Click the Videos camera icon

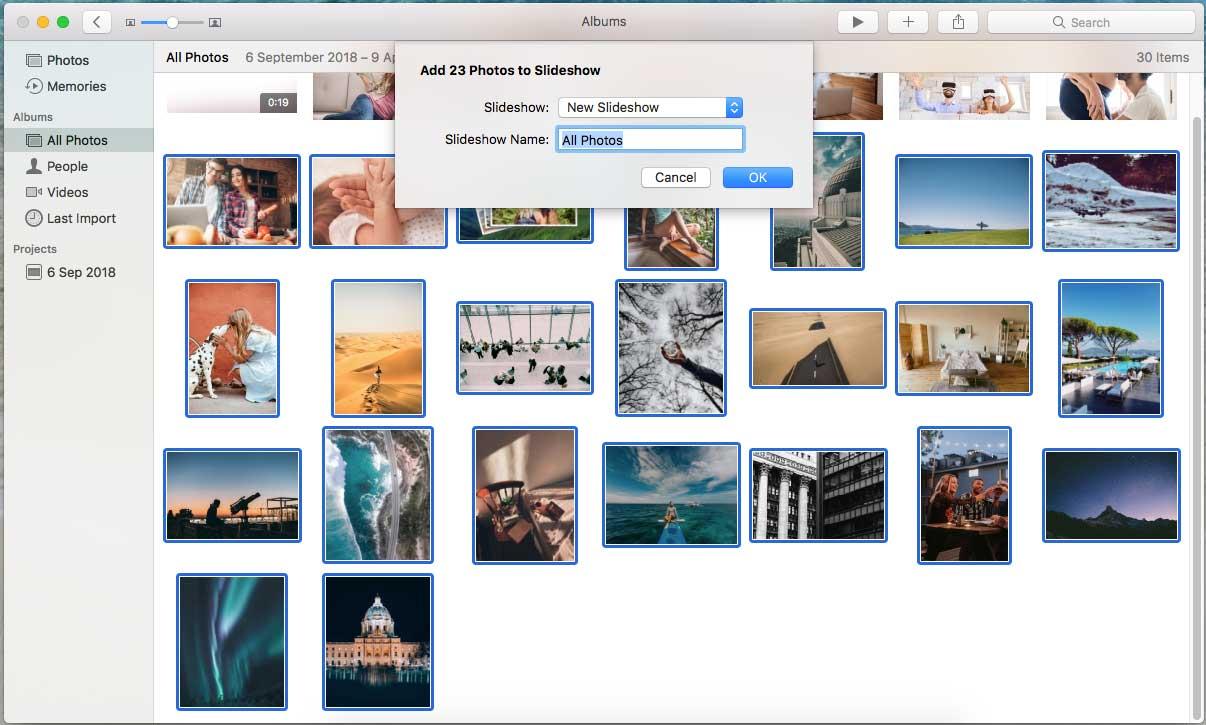coord(34,192)
